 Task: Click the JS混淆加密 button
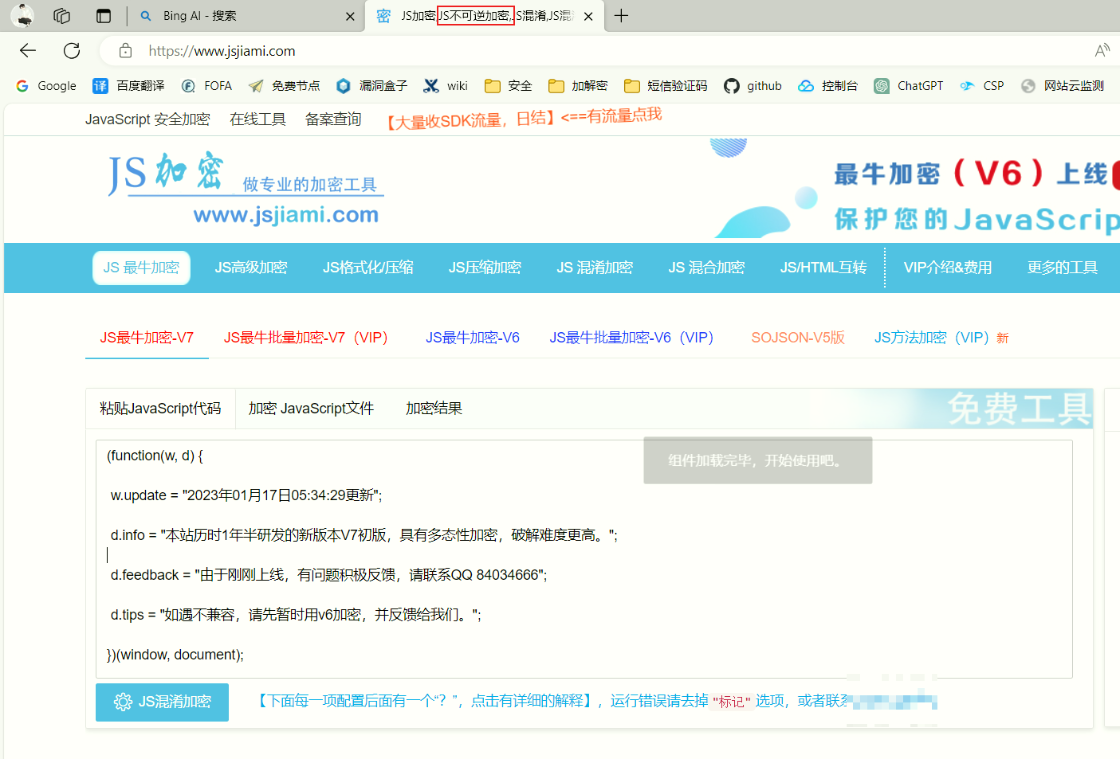162,702
